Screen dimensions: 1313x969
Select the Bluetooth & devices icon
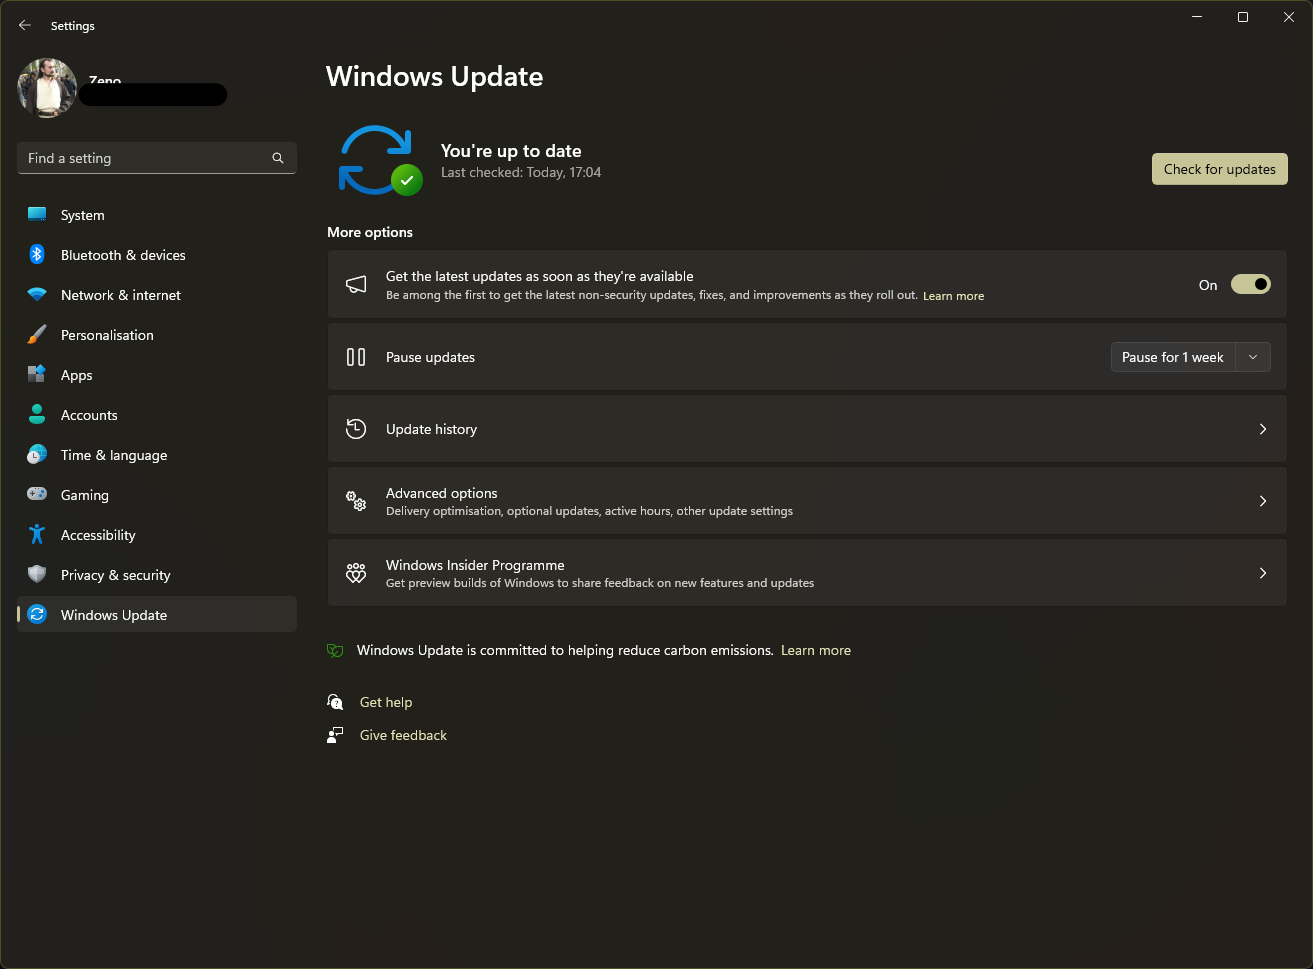36,254
